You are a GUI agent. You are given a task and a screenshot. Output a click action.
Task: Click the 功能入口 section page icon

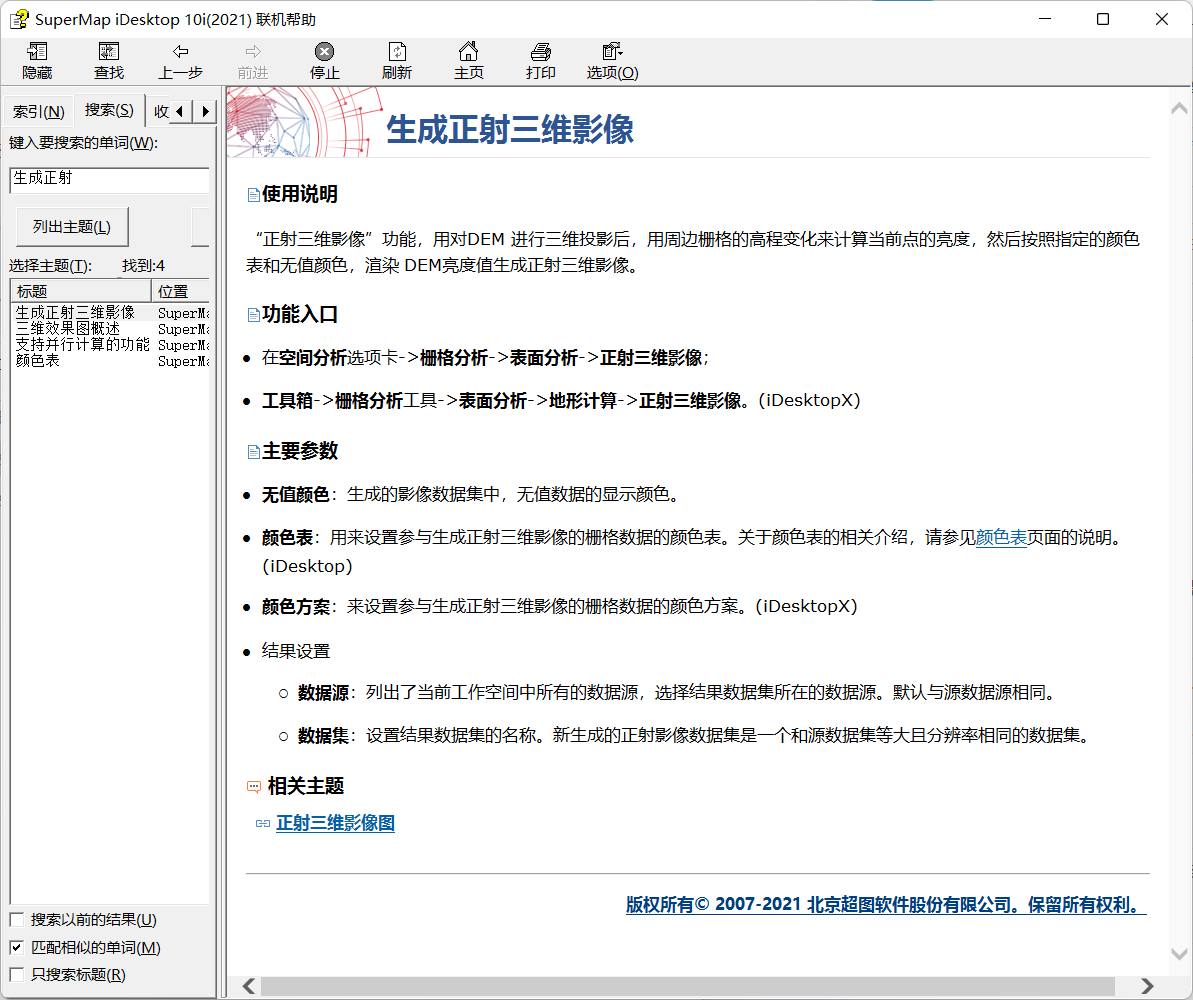click(x=253, y=315)
